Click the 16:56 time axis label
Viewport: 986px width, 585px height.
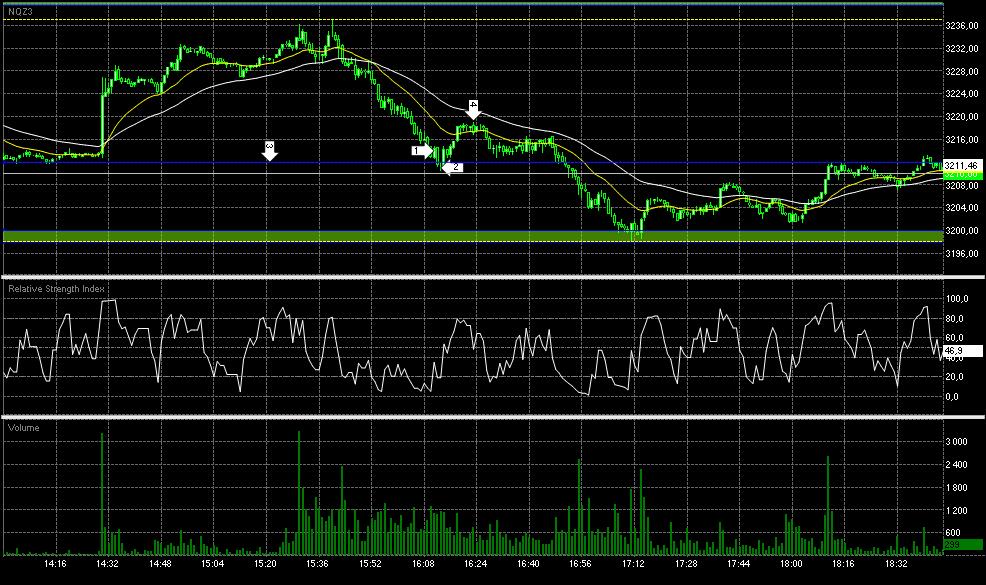point(580,564)
